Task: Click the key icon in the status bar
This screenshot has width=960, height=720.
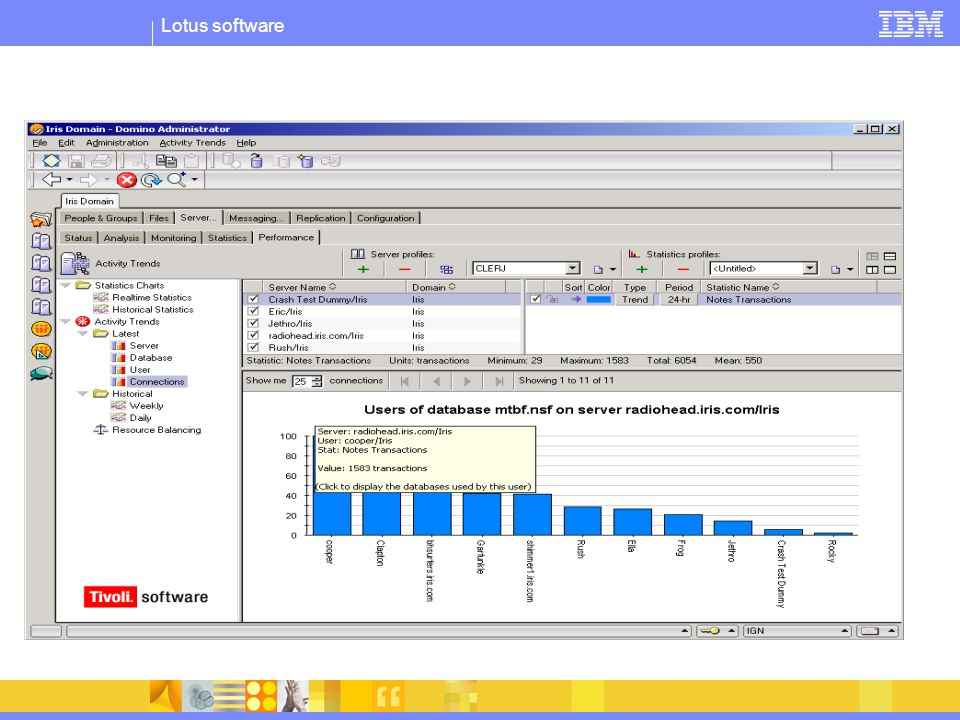Action: [x=710, y=631]
